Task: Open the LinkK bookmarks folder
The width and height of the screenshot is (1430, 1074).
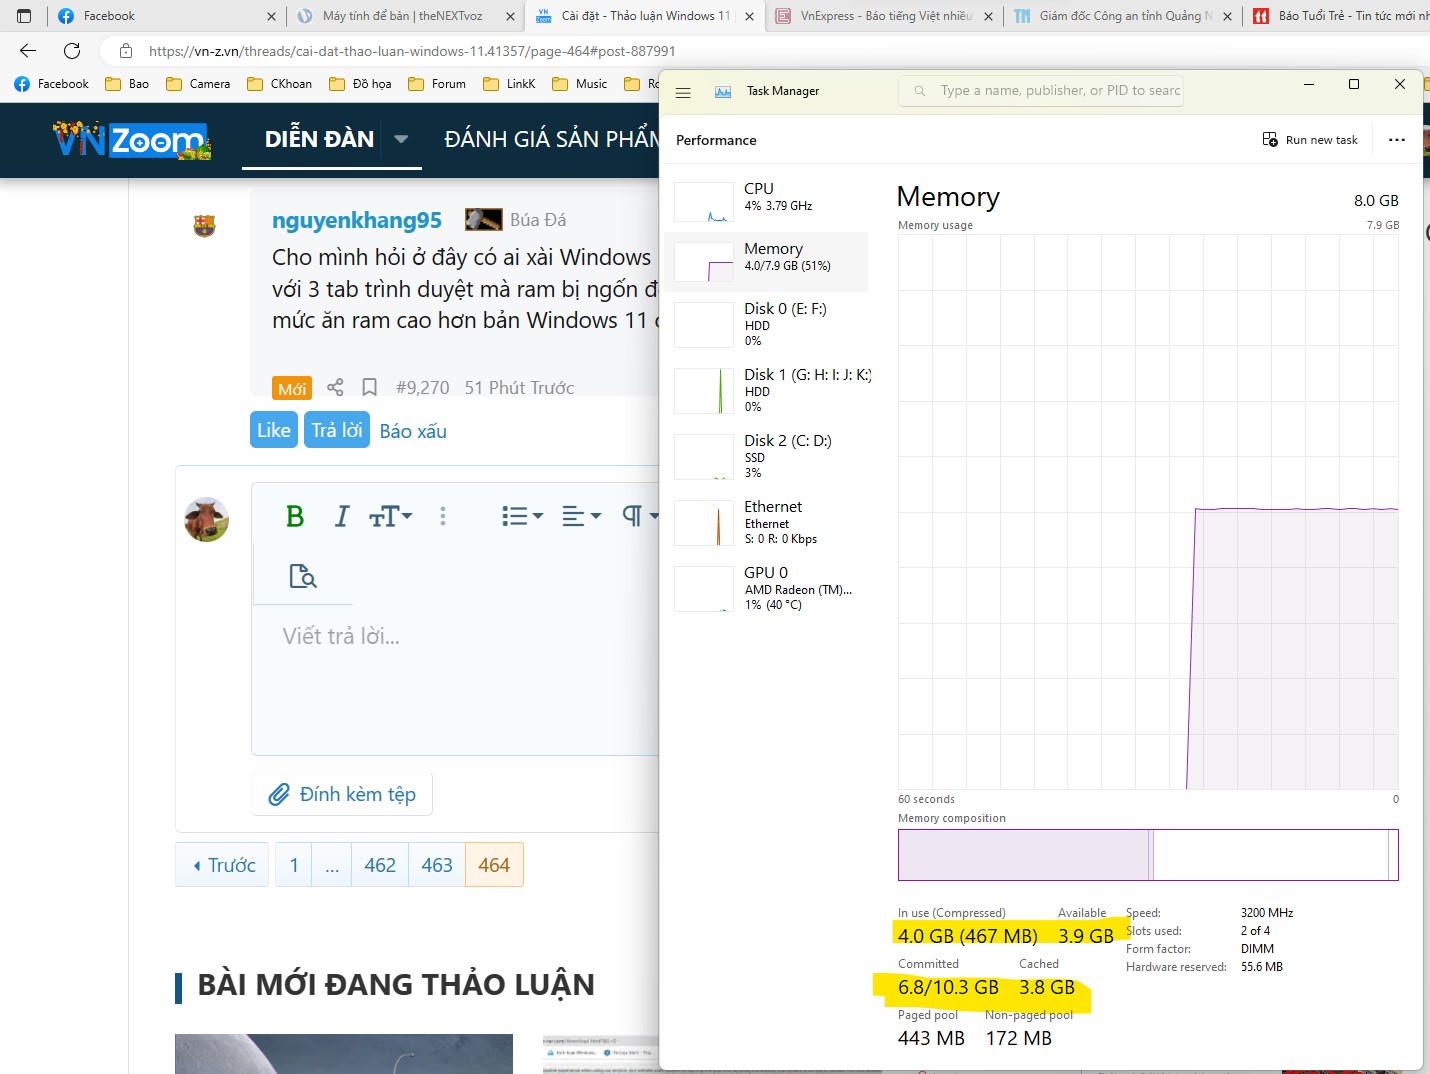Action: pyautogui.click(x=510, y=84)
